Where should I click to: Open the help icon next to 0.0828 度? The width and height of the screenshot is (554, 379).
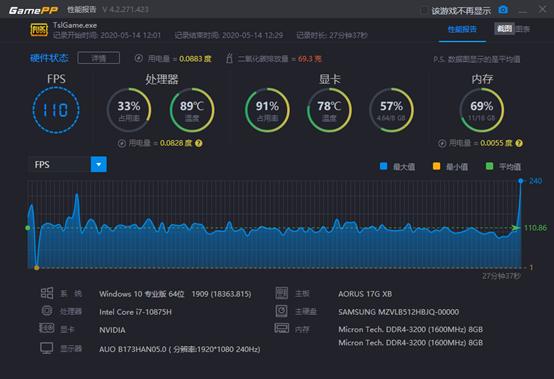[x=199, y=143]
